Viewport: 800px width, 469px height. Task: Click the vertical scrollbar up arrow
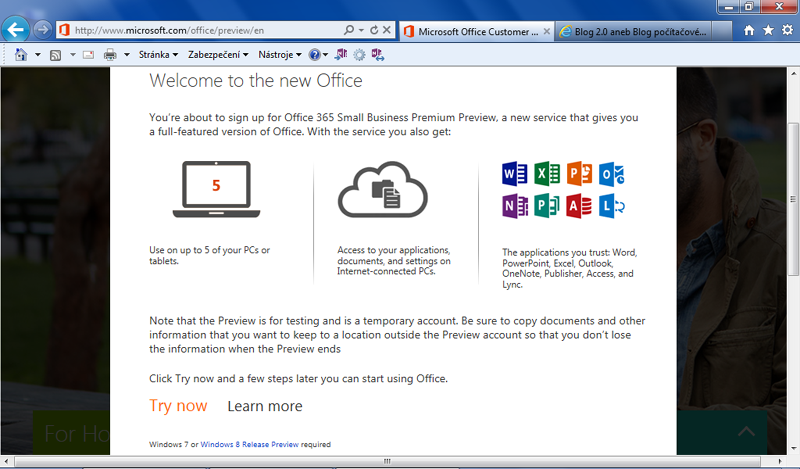pyautogui.click(x=793, y=73)
